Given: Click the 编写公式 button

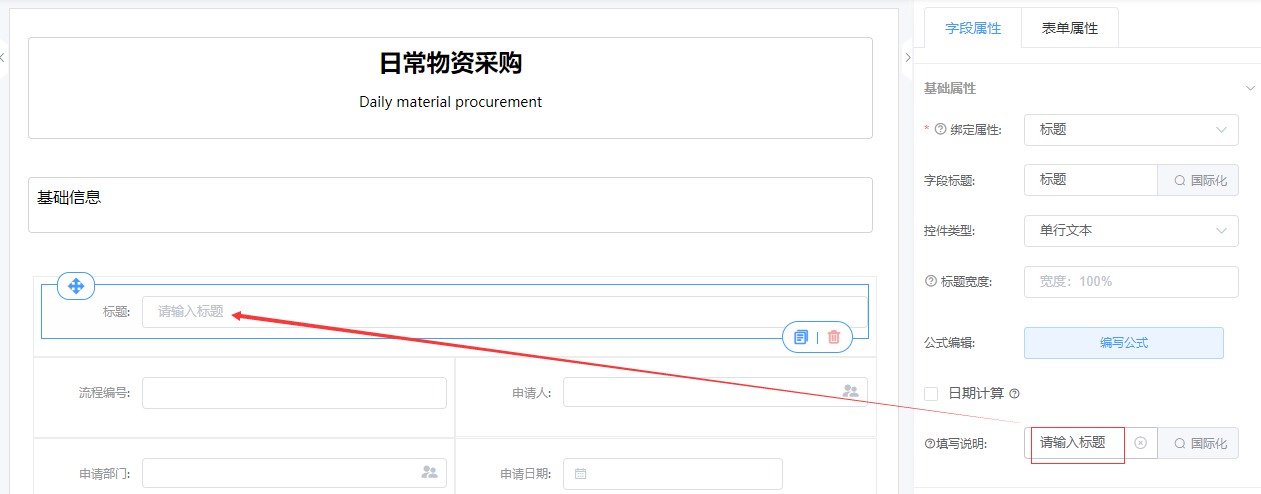Looking at the screenshot, I should click(1123, 343).
